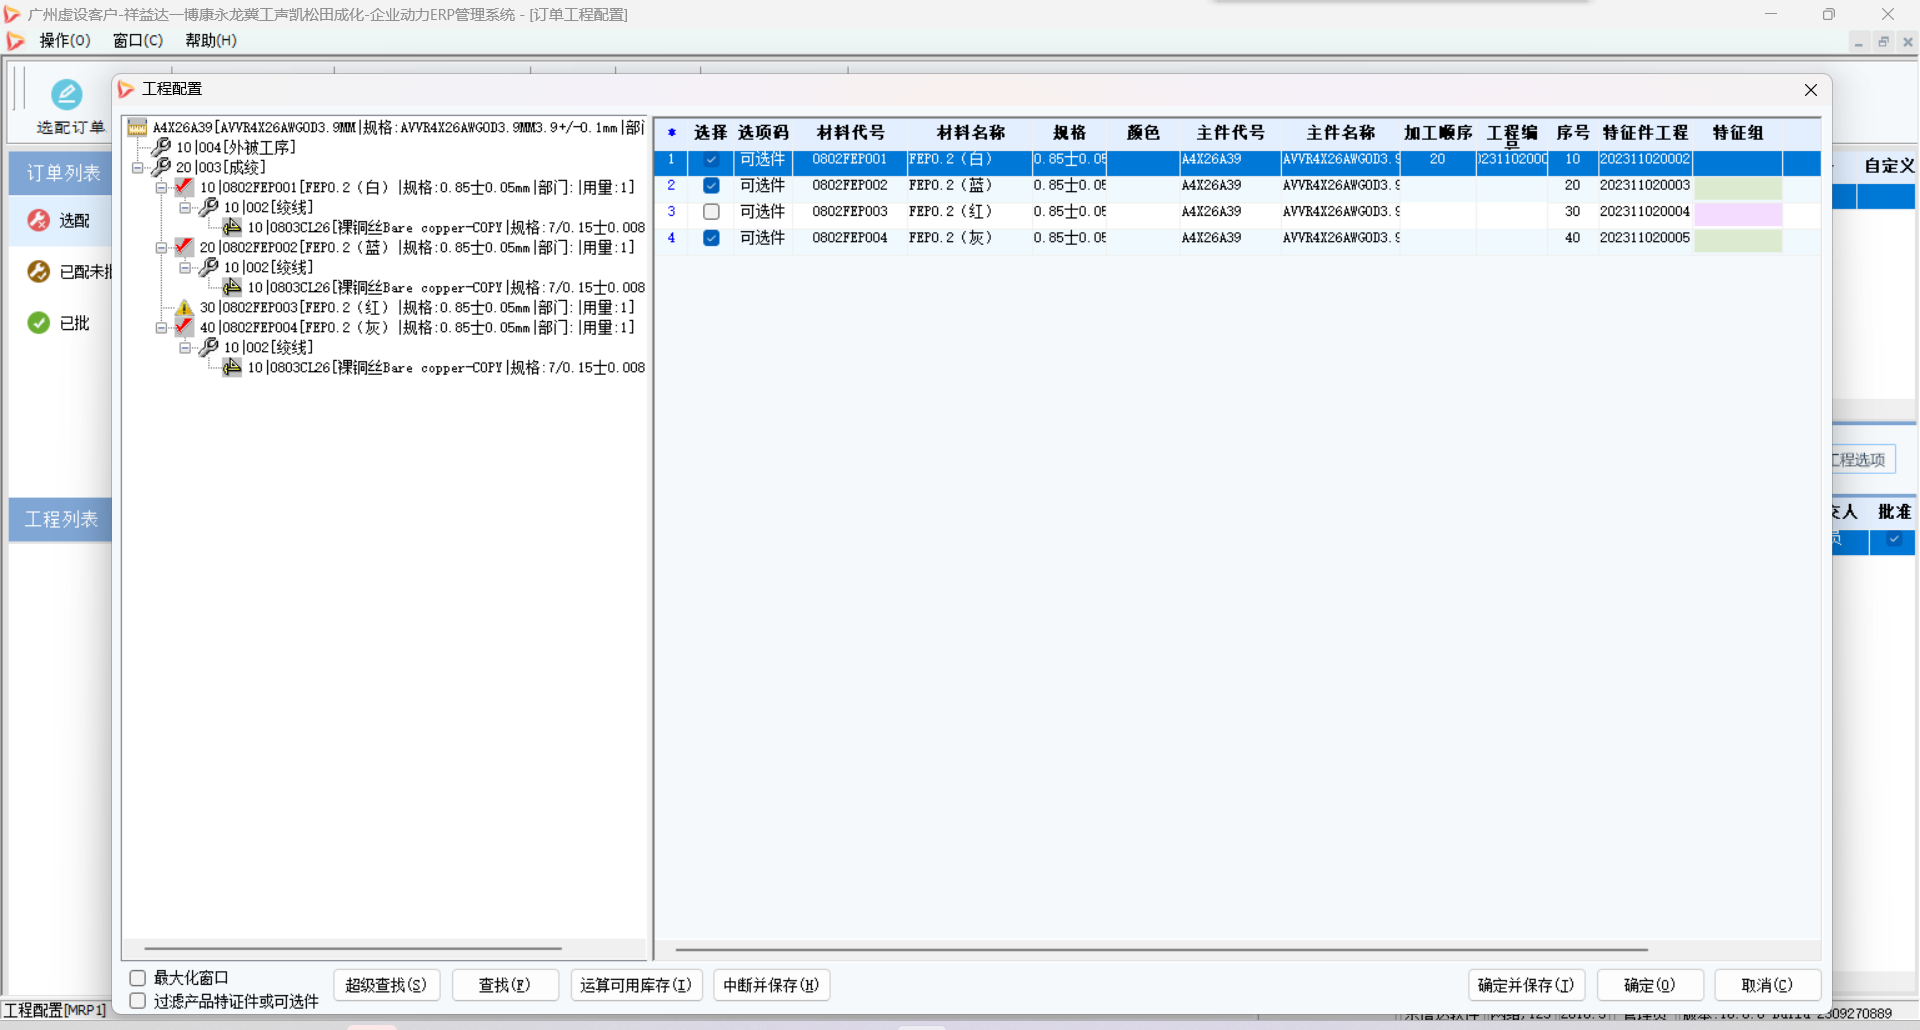This screenshot has height=1030, width=1920.
Task: Click the 选配订单 toolbar icon
Action: click(67, 95)
